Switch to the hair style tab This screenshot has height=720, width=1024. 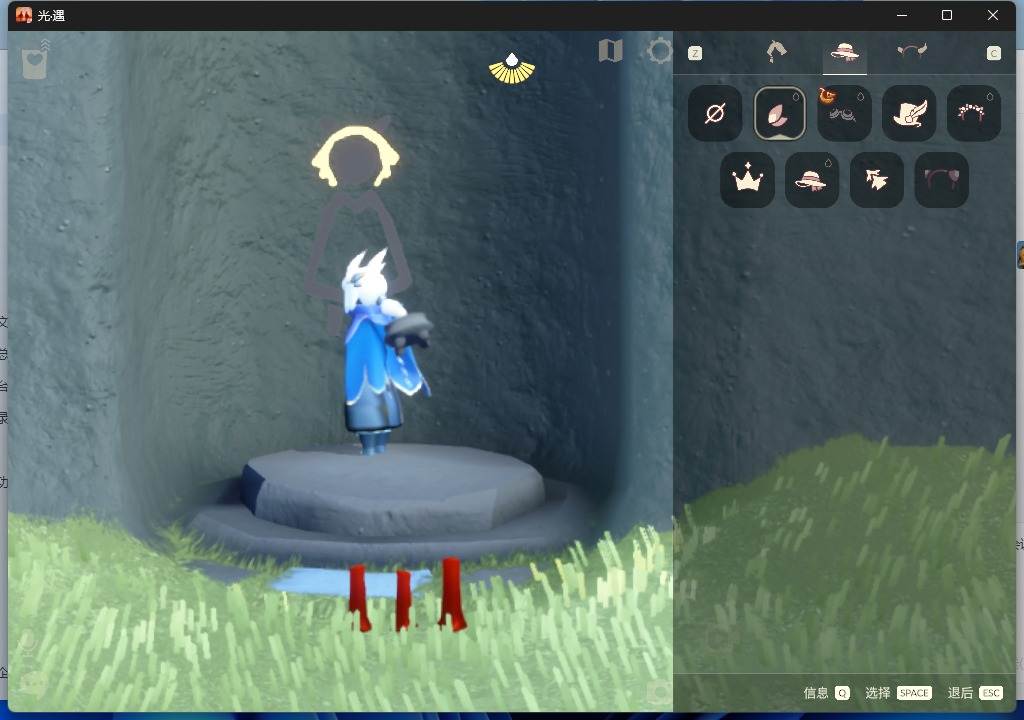pos(776,52)
